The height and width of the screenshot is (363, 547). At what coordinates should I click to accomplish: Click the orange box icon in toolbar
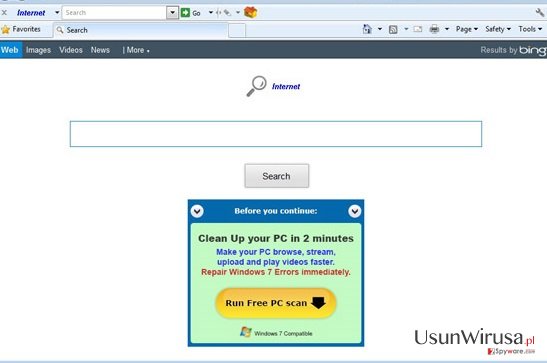(x=250, y=13)
